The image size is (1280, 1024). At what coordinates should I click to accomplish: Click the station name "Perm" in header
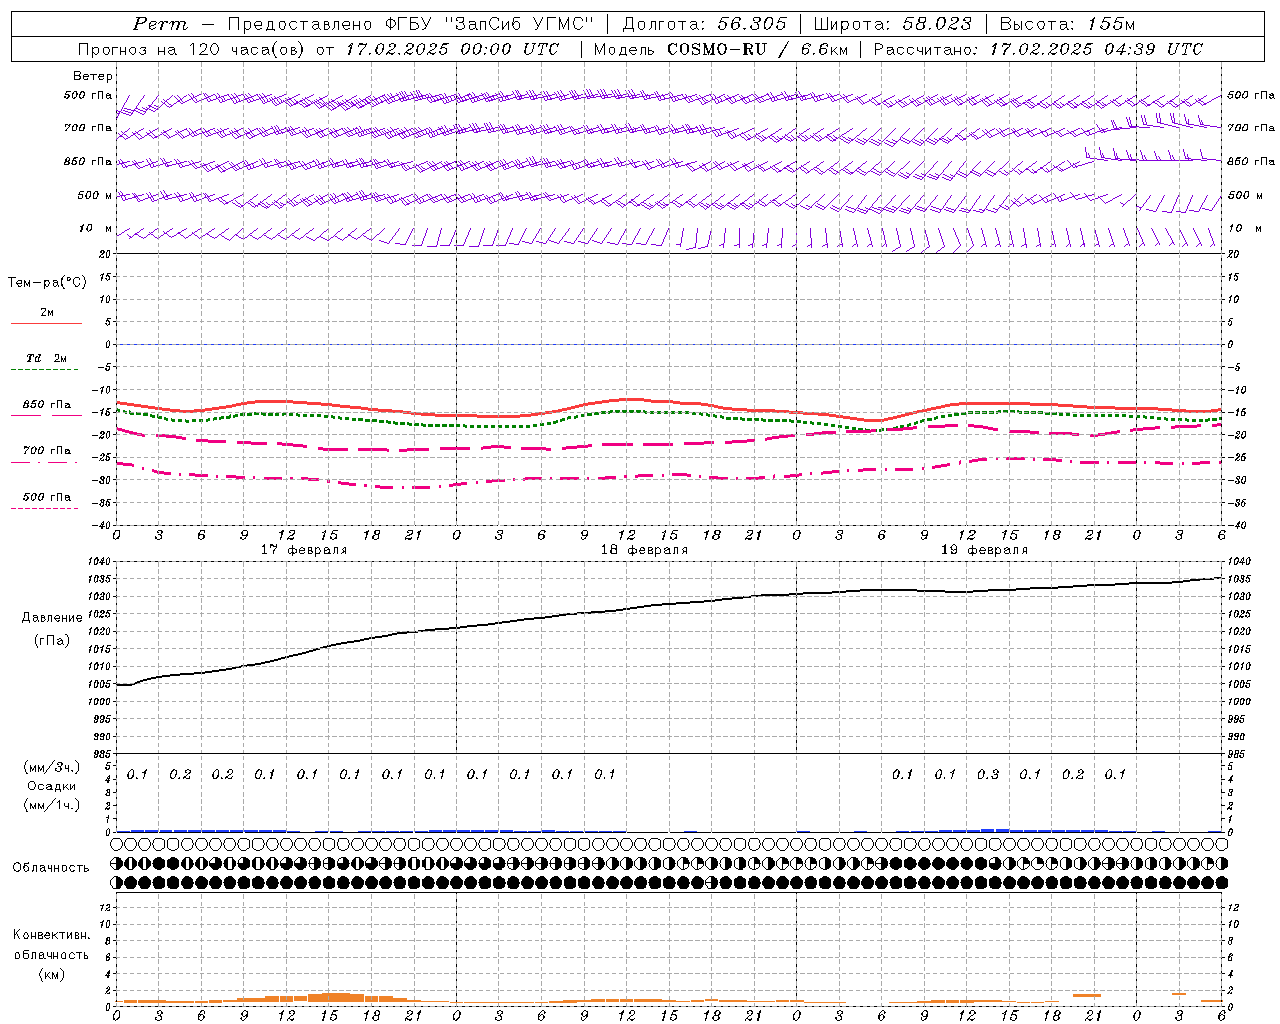[160, 24]
